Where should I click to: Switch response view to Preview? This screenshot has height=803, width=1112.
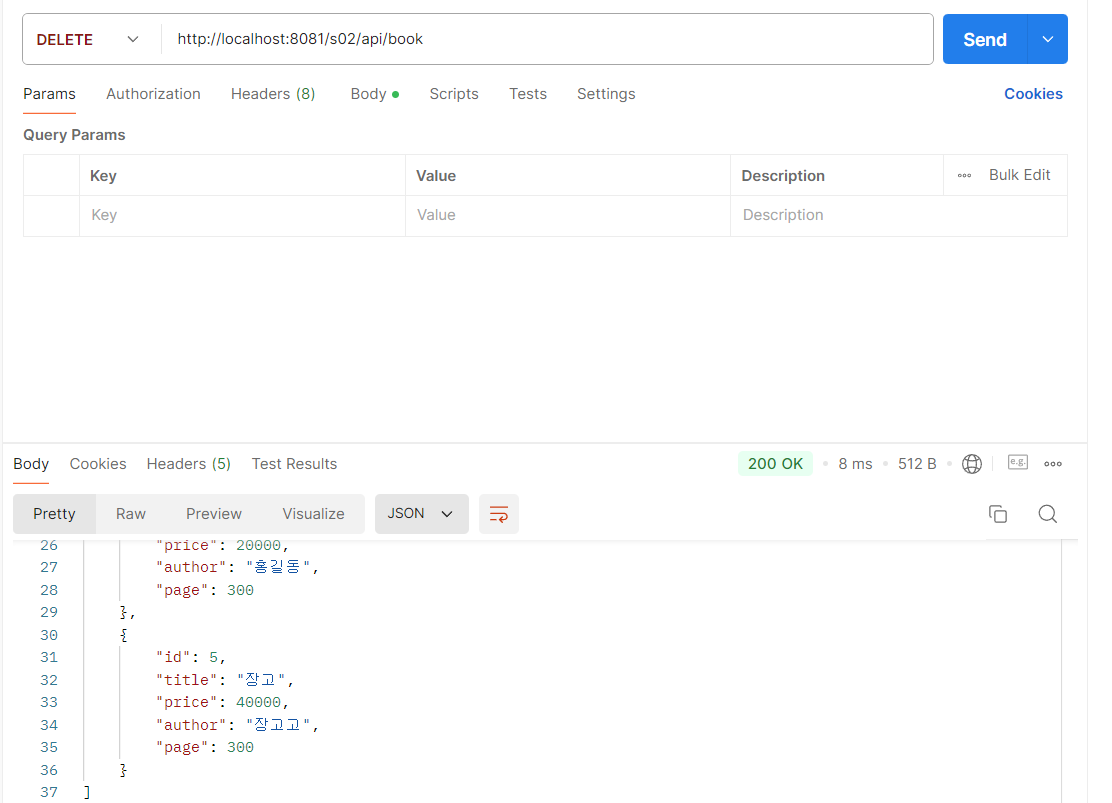coord(213,513)
